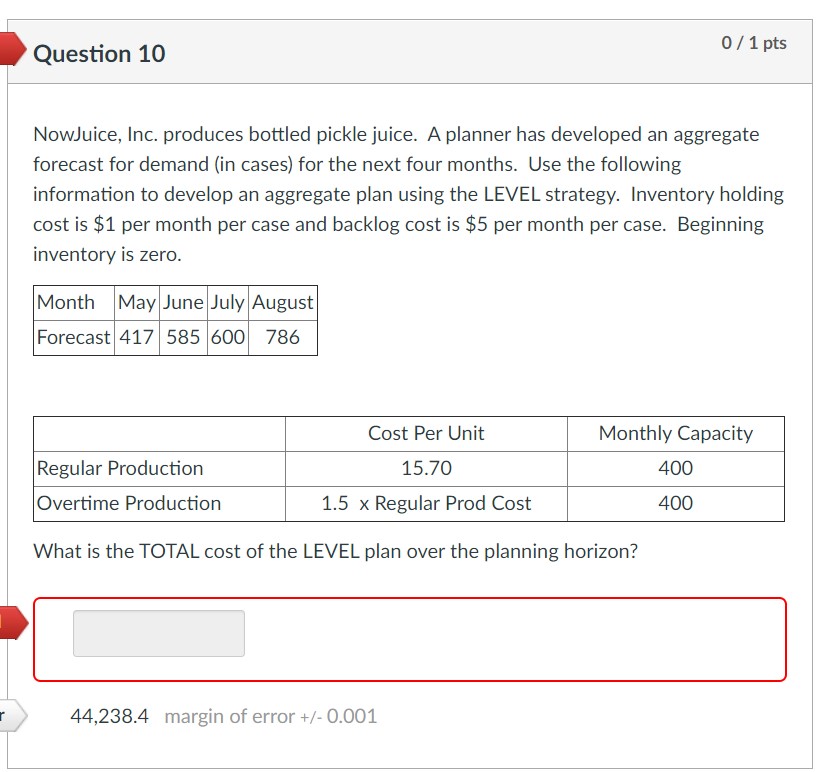The height and width of the screenshot is (772, 822).
Task: Click the June forecast value 585
Action: (185, 338)
